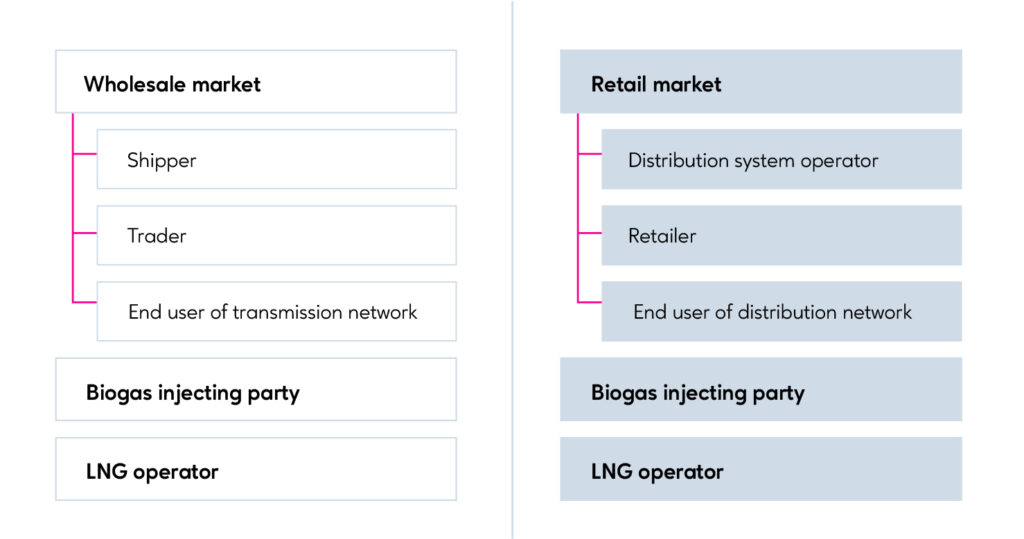This screenshot has height=539, width=1024.
Task: Select the Shipper box
Action: click(x=276, y=159)
